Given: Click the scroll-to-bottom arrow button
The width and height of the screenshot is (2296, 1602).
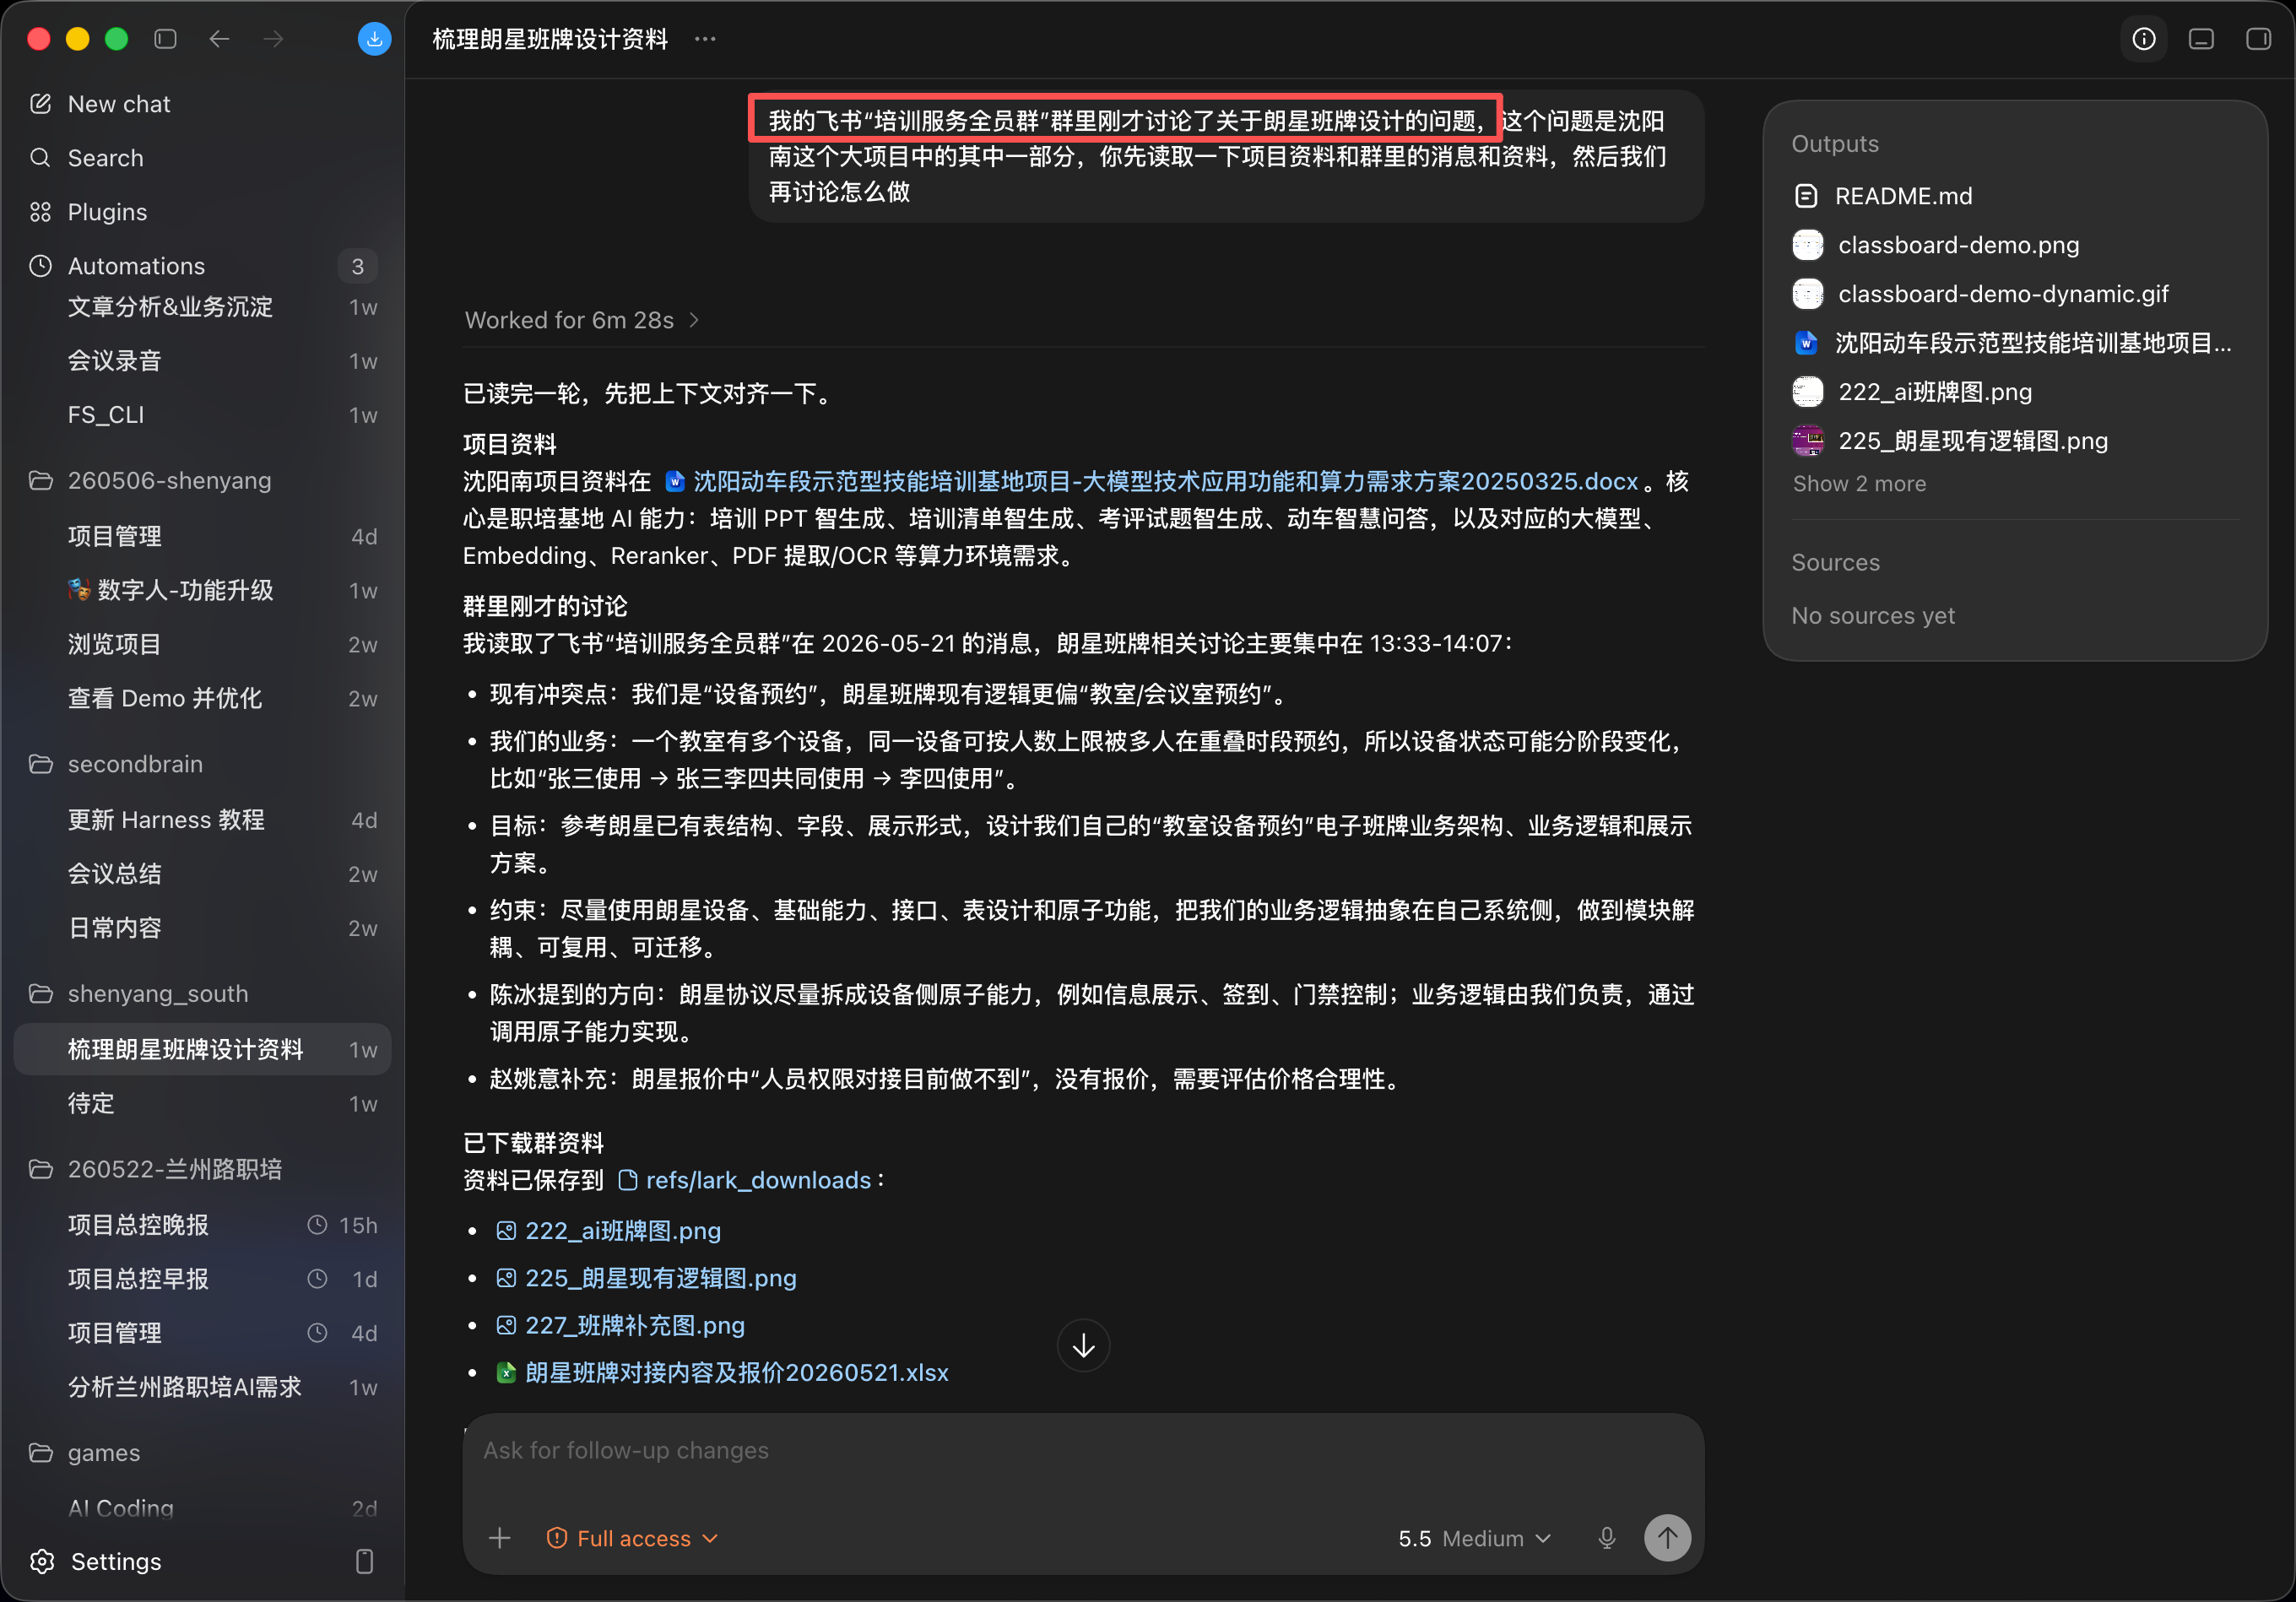Looking at the screenshot, I should tap(1083, 1346).
